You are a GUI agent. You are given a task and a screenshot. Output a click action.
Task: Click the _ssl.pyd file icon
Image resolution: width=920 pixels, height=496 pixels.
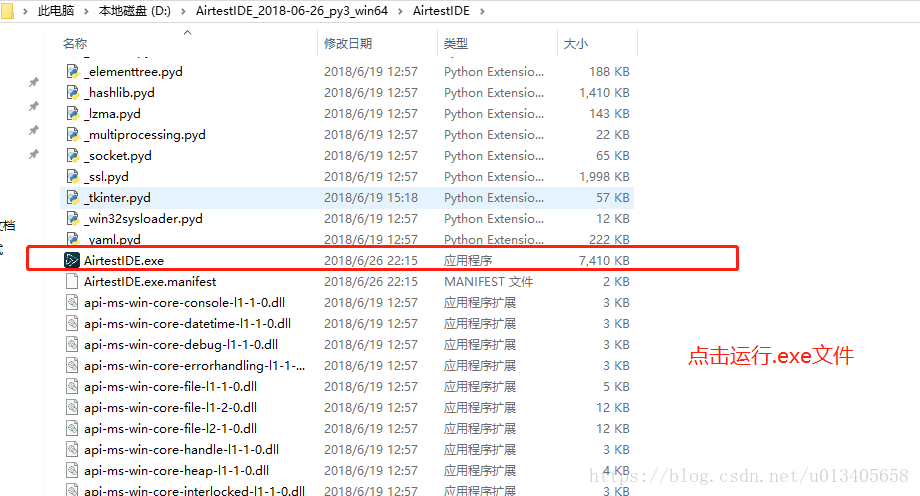pyautogui.click(x=73, y=177)
